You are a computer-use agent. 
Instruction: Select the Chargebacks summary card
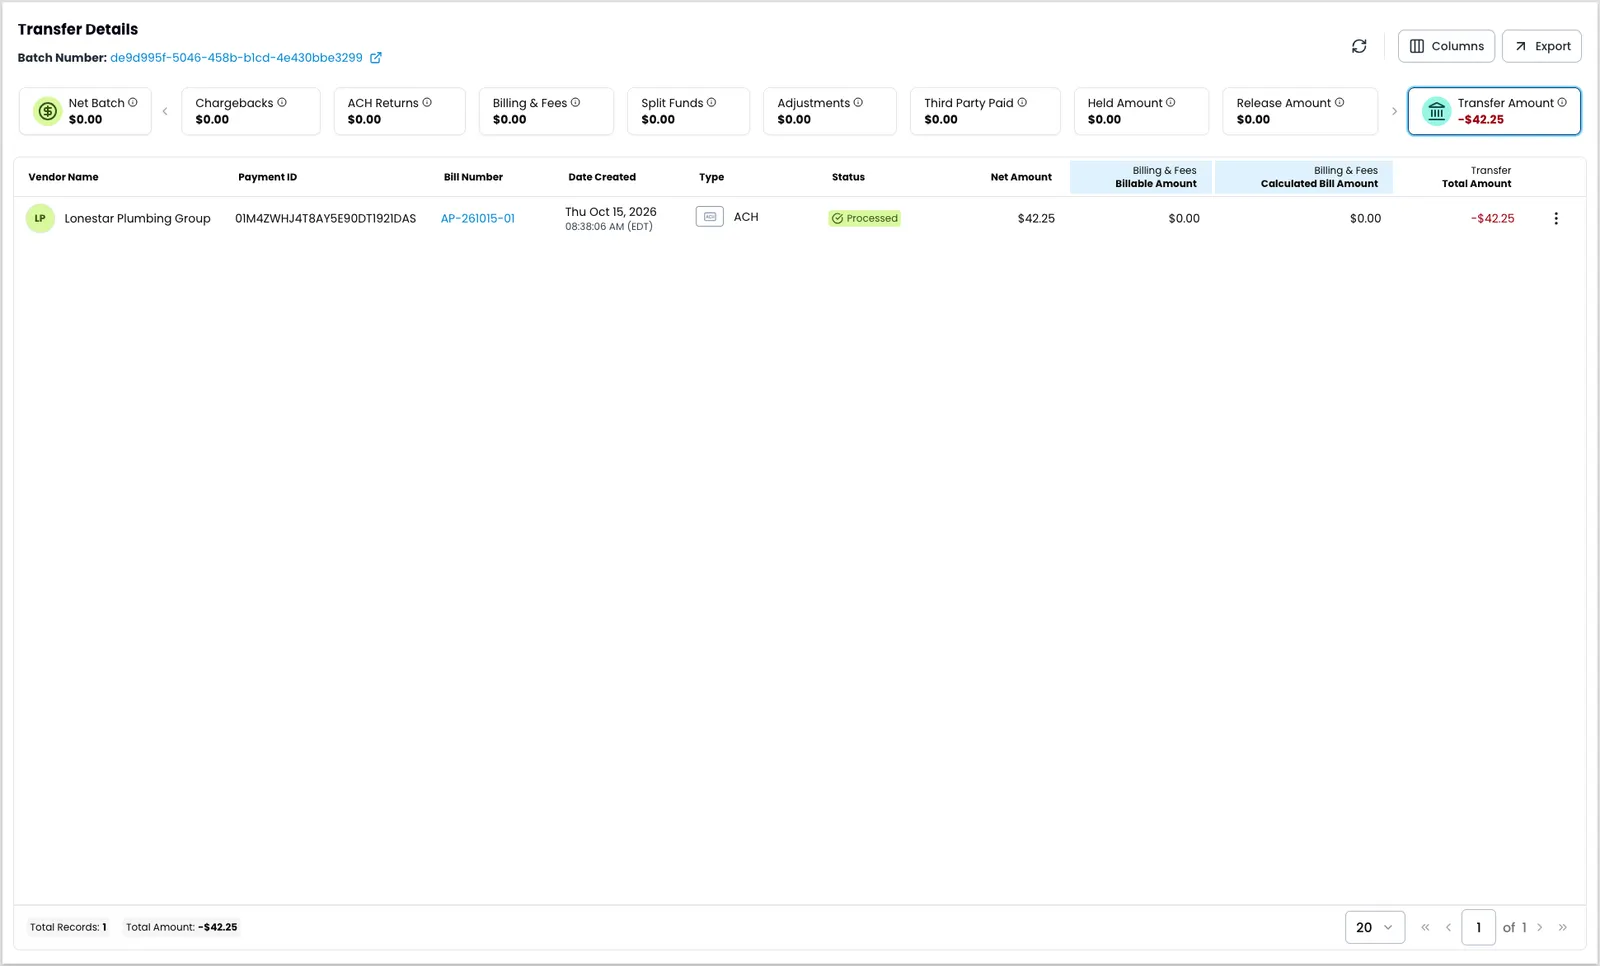(x=251, y=111)
